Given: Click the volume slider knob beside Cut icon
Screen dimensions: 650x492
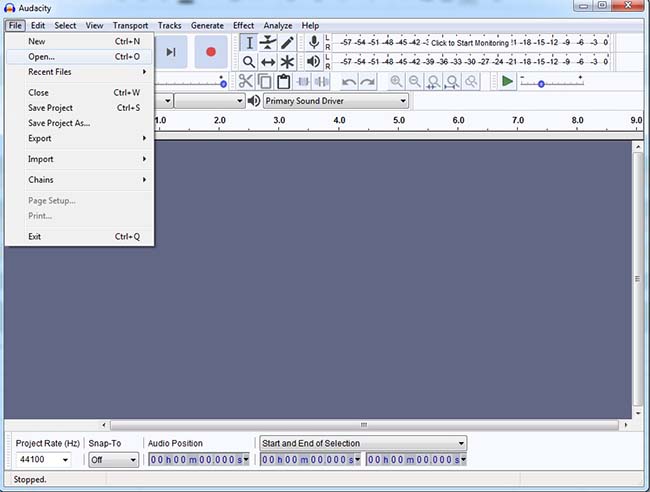Looking at the screenshot, I should [223, 84].
